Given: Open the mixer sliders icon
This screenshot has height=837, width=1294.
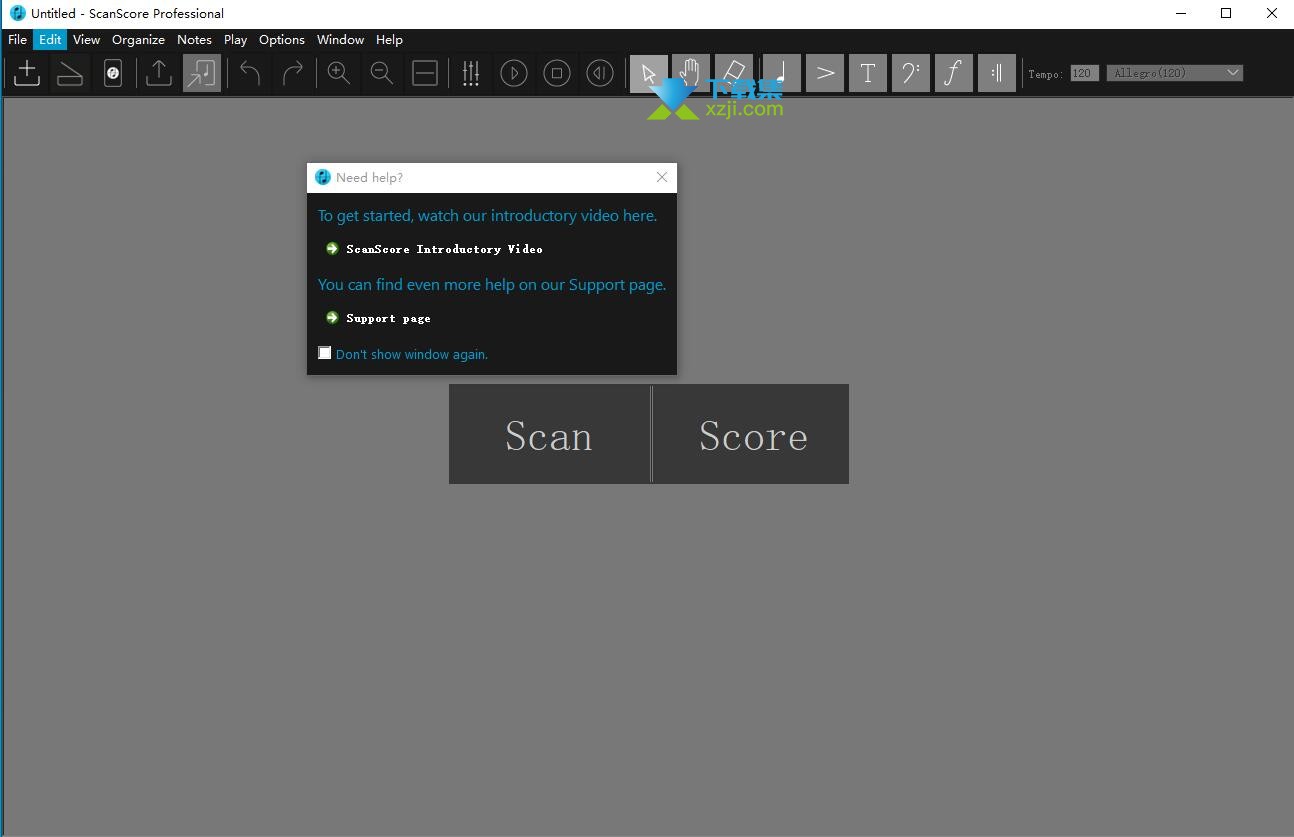Looking at the screenshot, I should (x=471, y=73).
